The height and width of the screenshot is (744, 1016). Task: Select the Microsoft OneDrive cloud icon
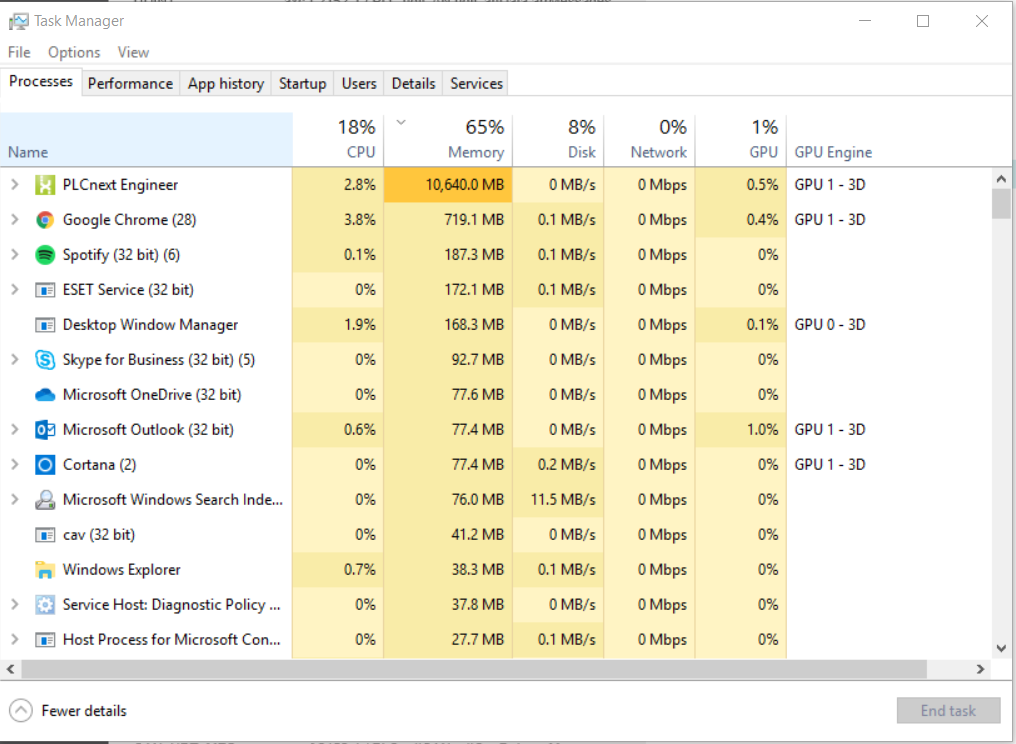click(x=45, y=395)
